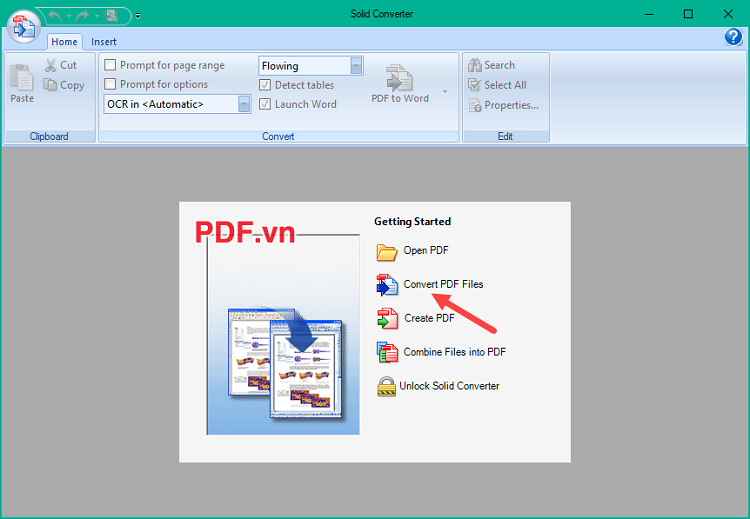Click the Combine Files into PDF icon
750x519 pixels.
pos(387,353)
